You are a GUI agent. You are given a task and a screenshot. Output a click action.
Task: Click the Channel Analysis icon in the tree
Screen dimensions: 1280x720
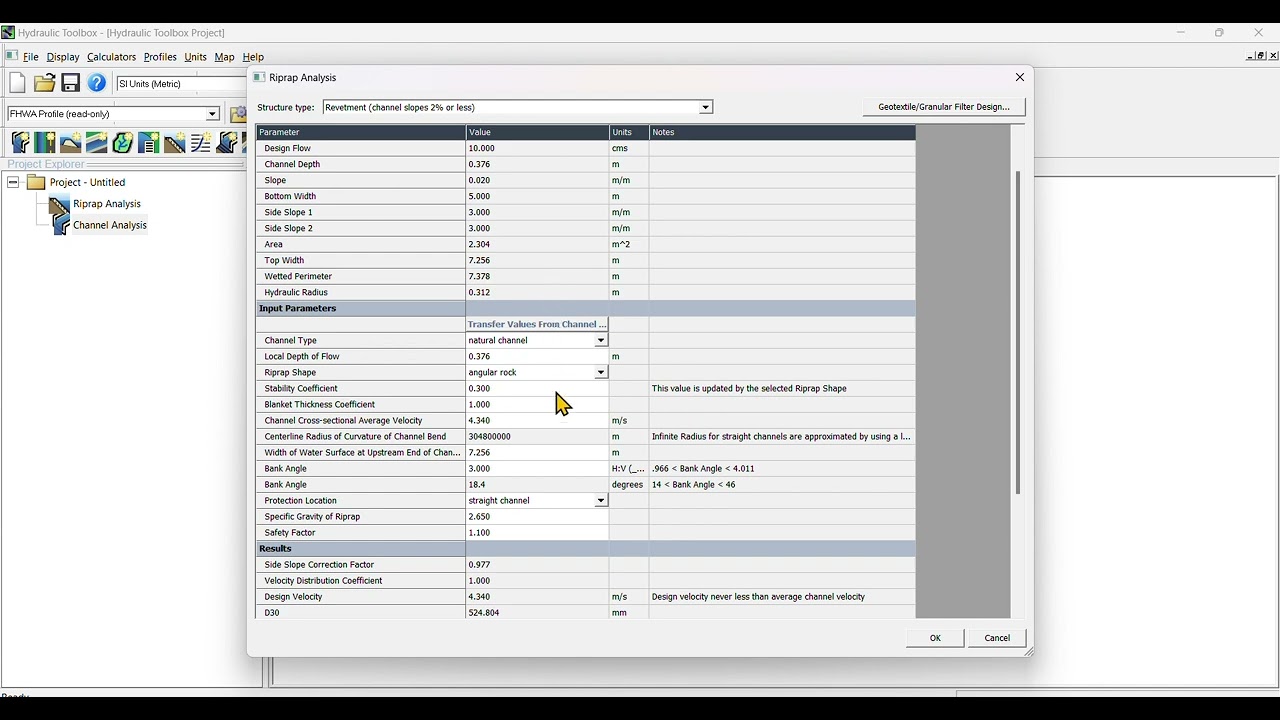(x=59, y=225)
